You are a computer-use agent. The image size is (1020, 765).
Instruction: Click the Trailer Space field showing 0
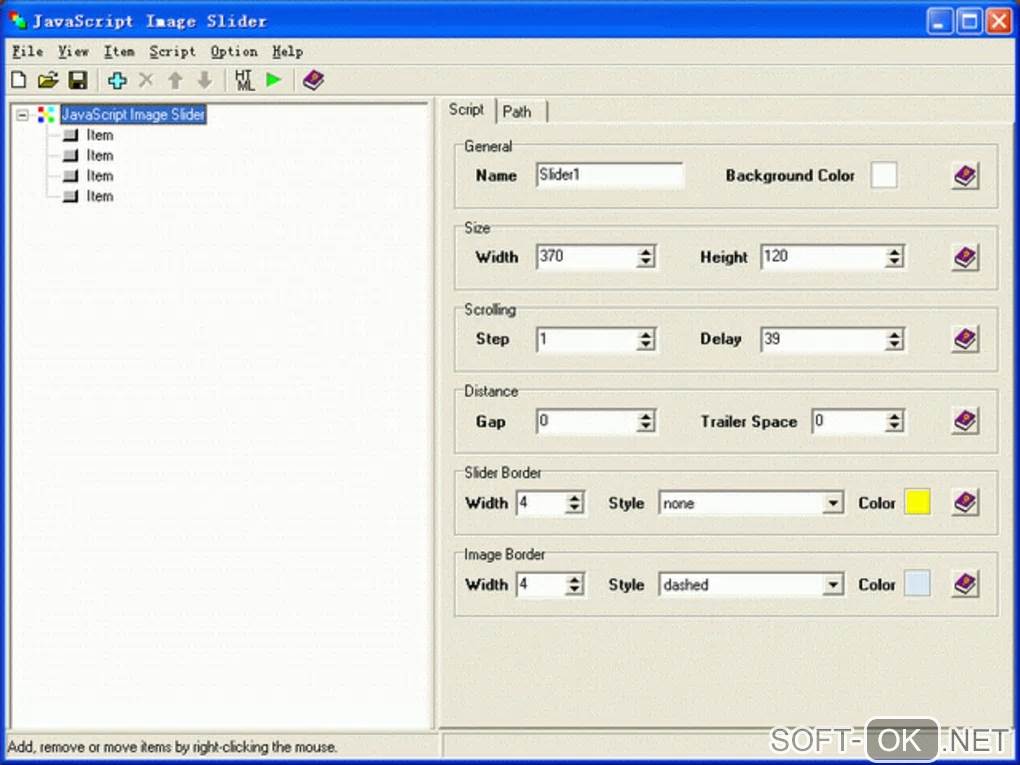[849, 421]
